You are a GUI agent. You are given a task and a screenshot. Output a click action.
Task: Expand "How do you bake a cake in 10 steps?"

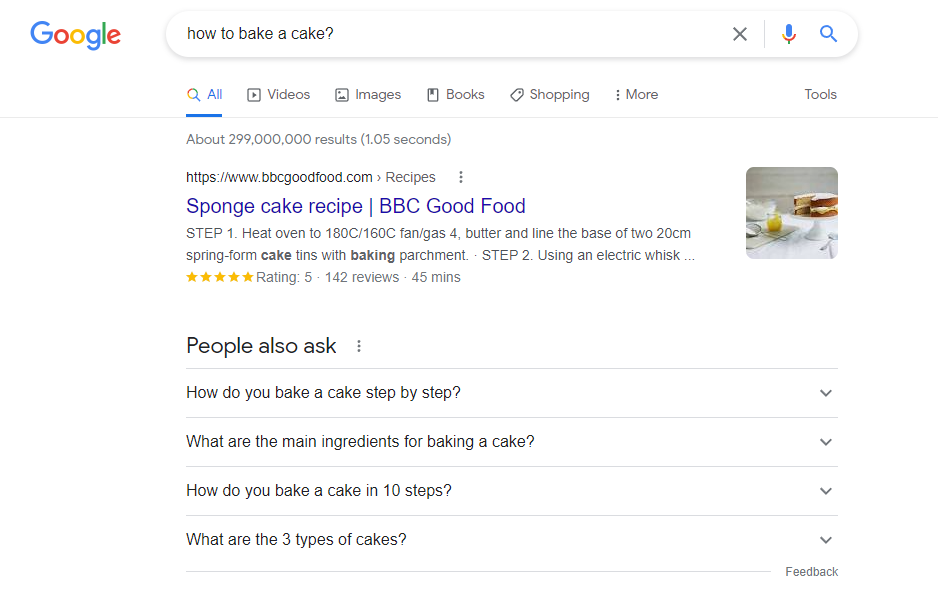coord(511,491)
